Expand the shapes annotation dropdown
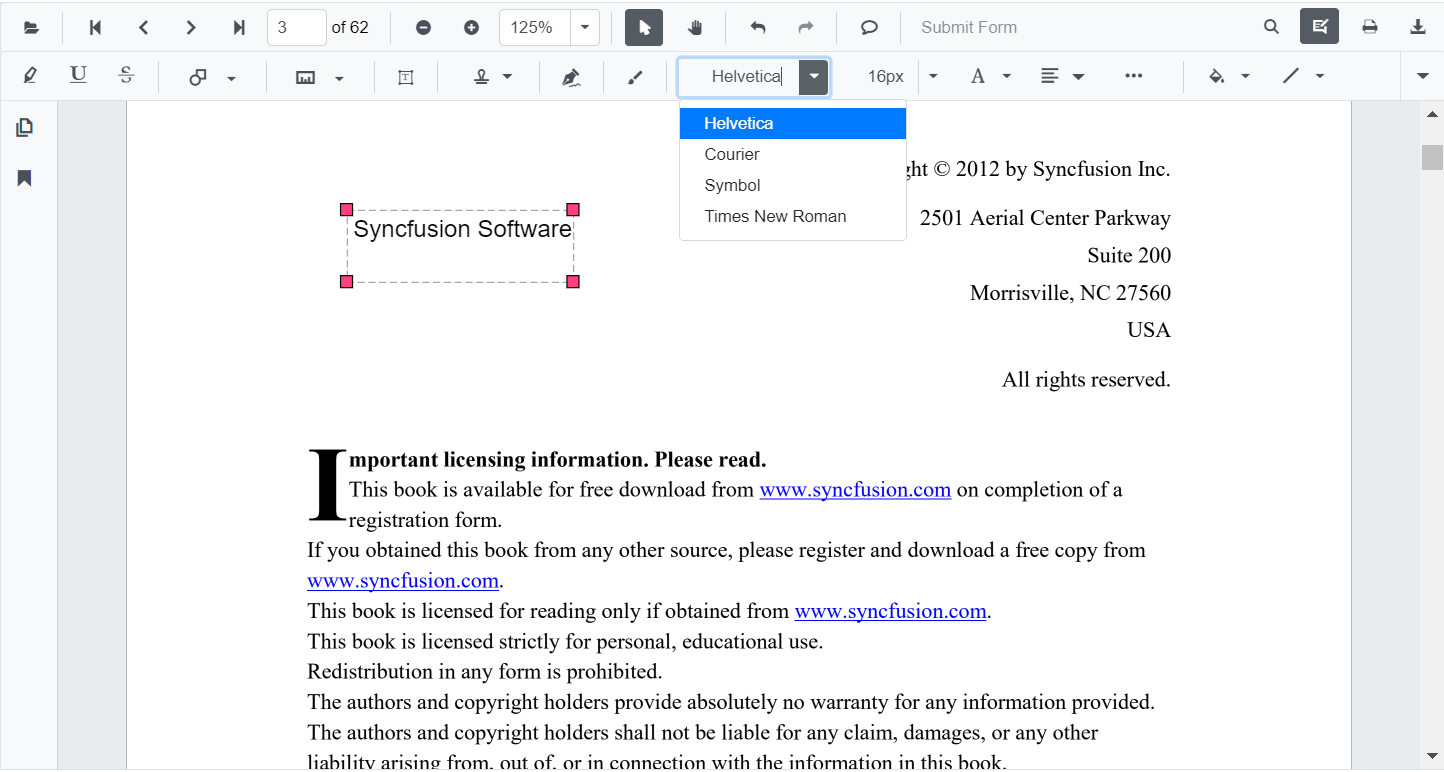Image resolution: width=1444 pixels, height=772 pixels. 231,76
